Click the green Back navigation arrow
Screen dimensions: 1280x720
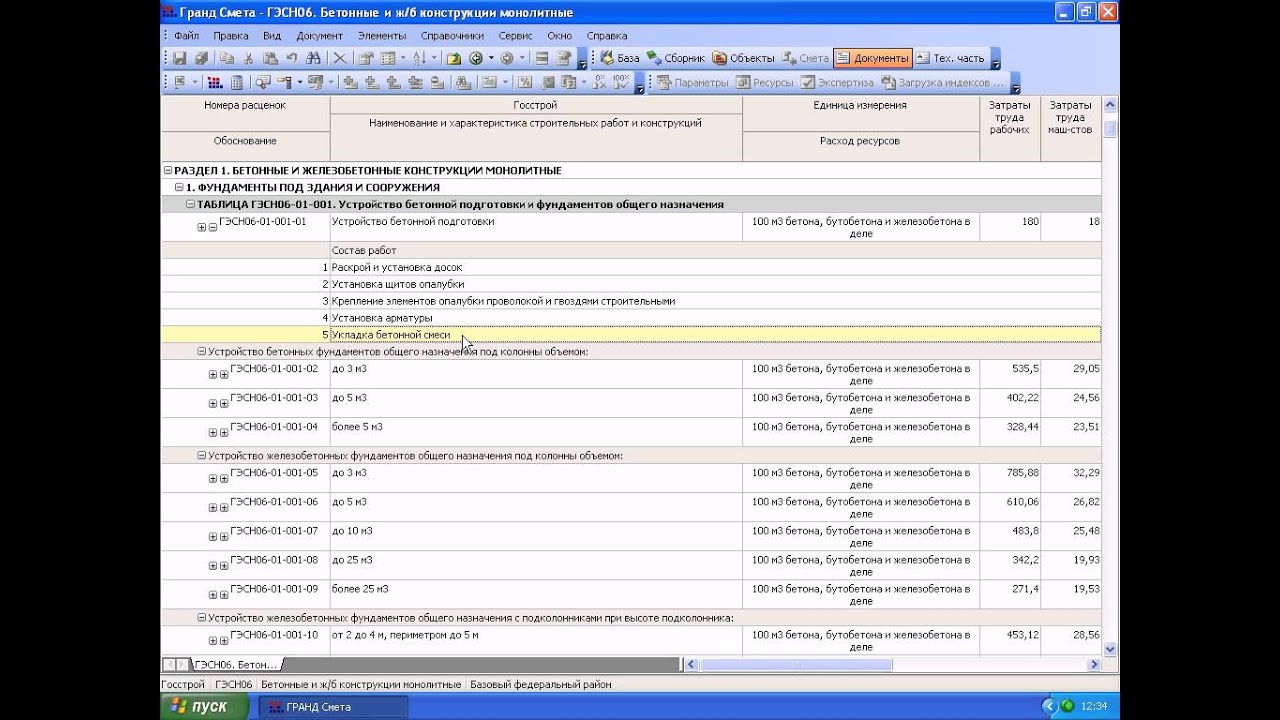click(x=476, y=58)
